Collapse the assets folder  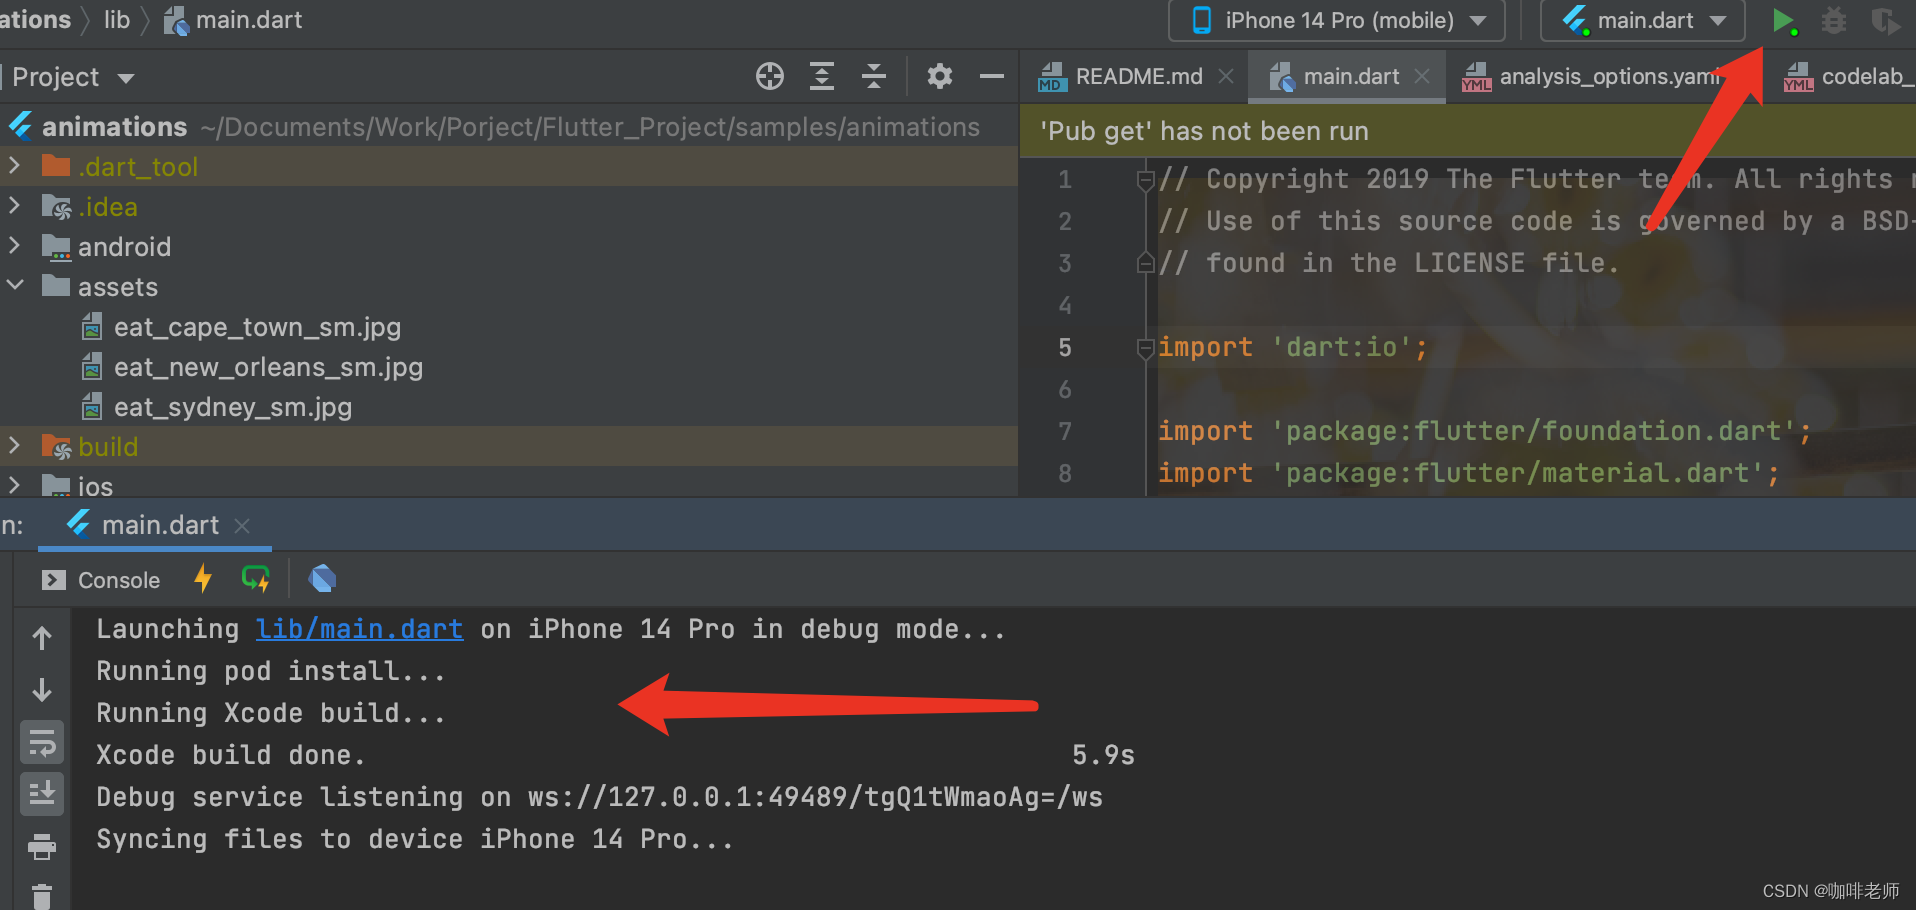(x=14, y=286)
